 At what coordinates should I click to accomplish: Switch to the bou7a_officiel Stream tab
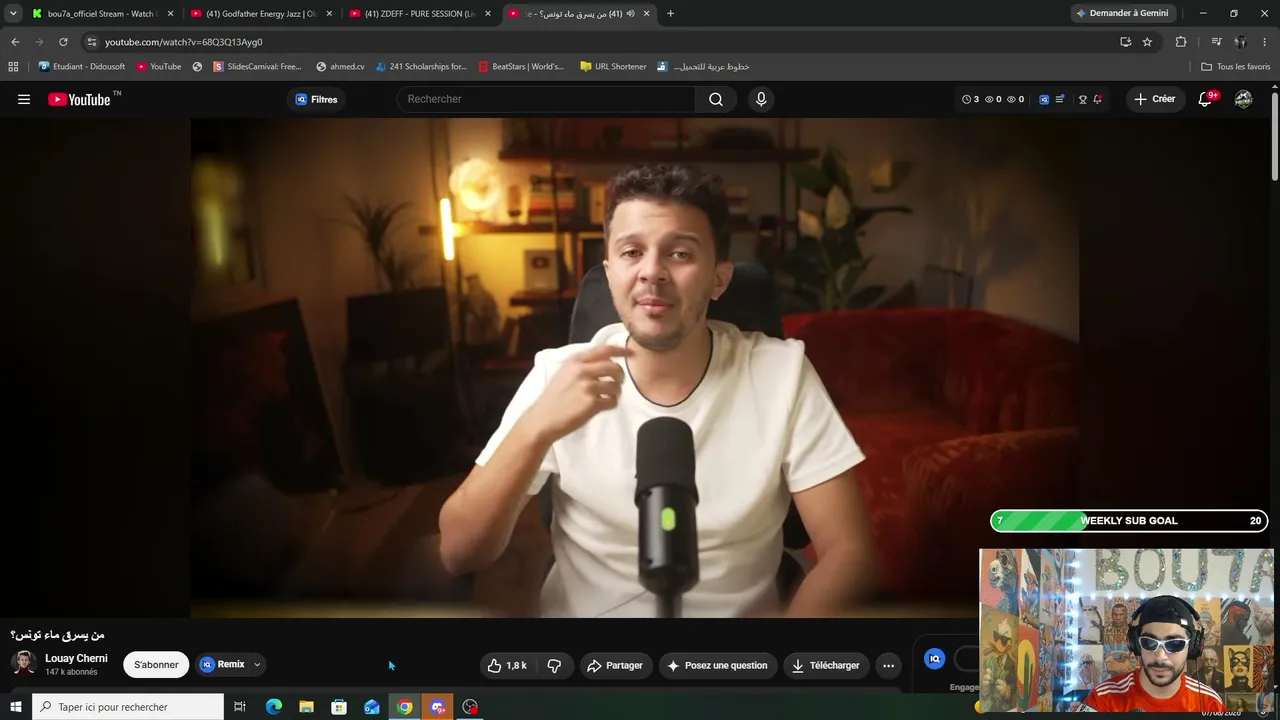(x=103, y=14)
